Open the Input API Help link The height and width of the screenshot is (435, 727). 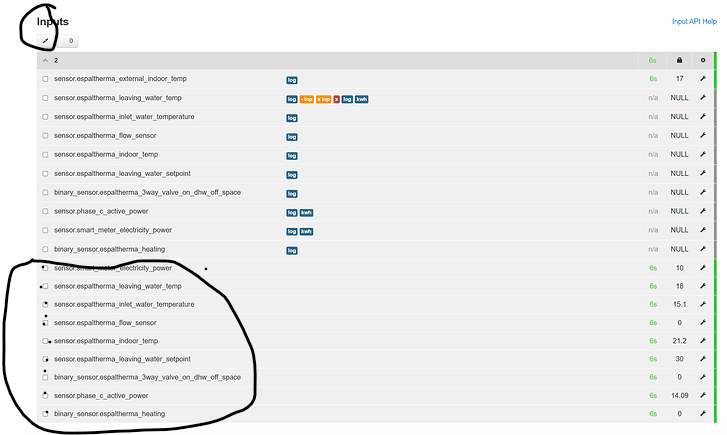[x=694, y=21]
